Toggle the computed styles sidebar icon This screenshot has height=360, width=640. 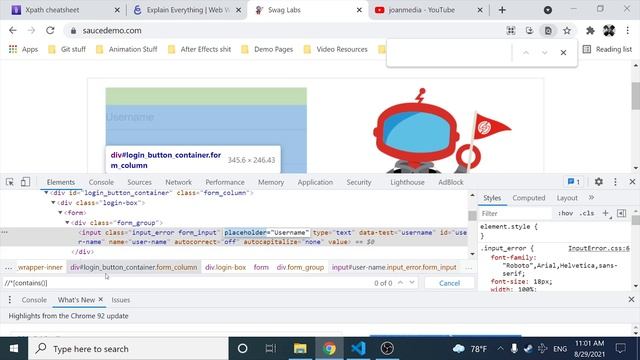(x=621, y=213)
